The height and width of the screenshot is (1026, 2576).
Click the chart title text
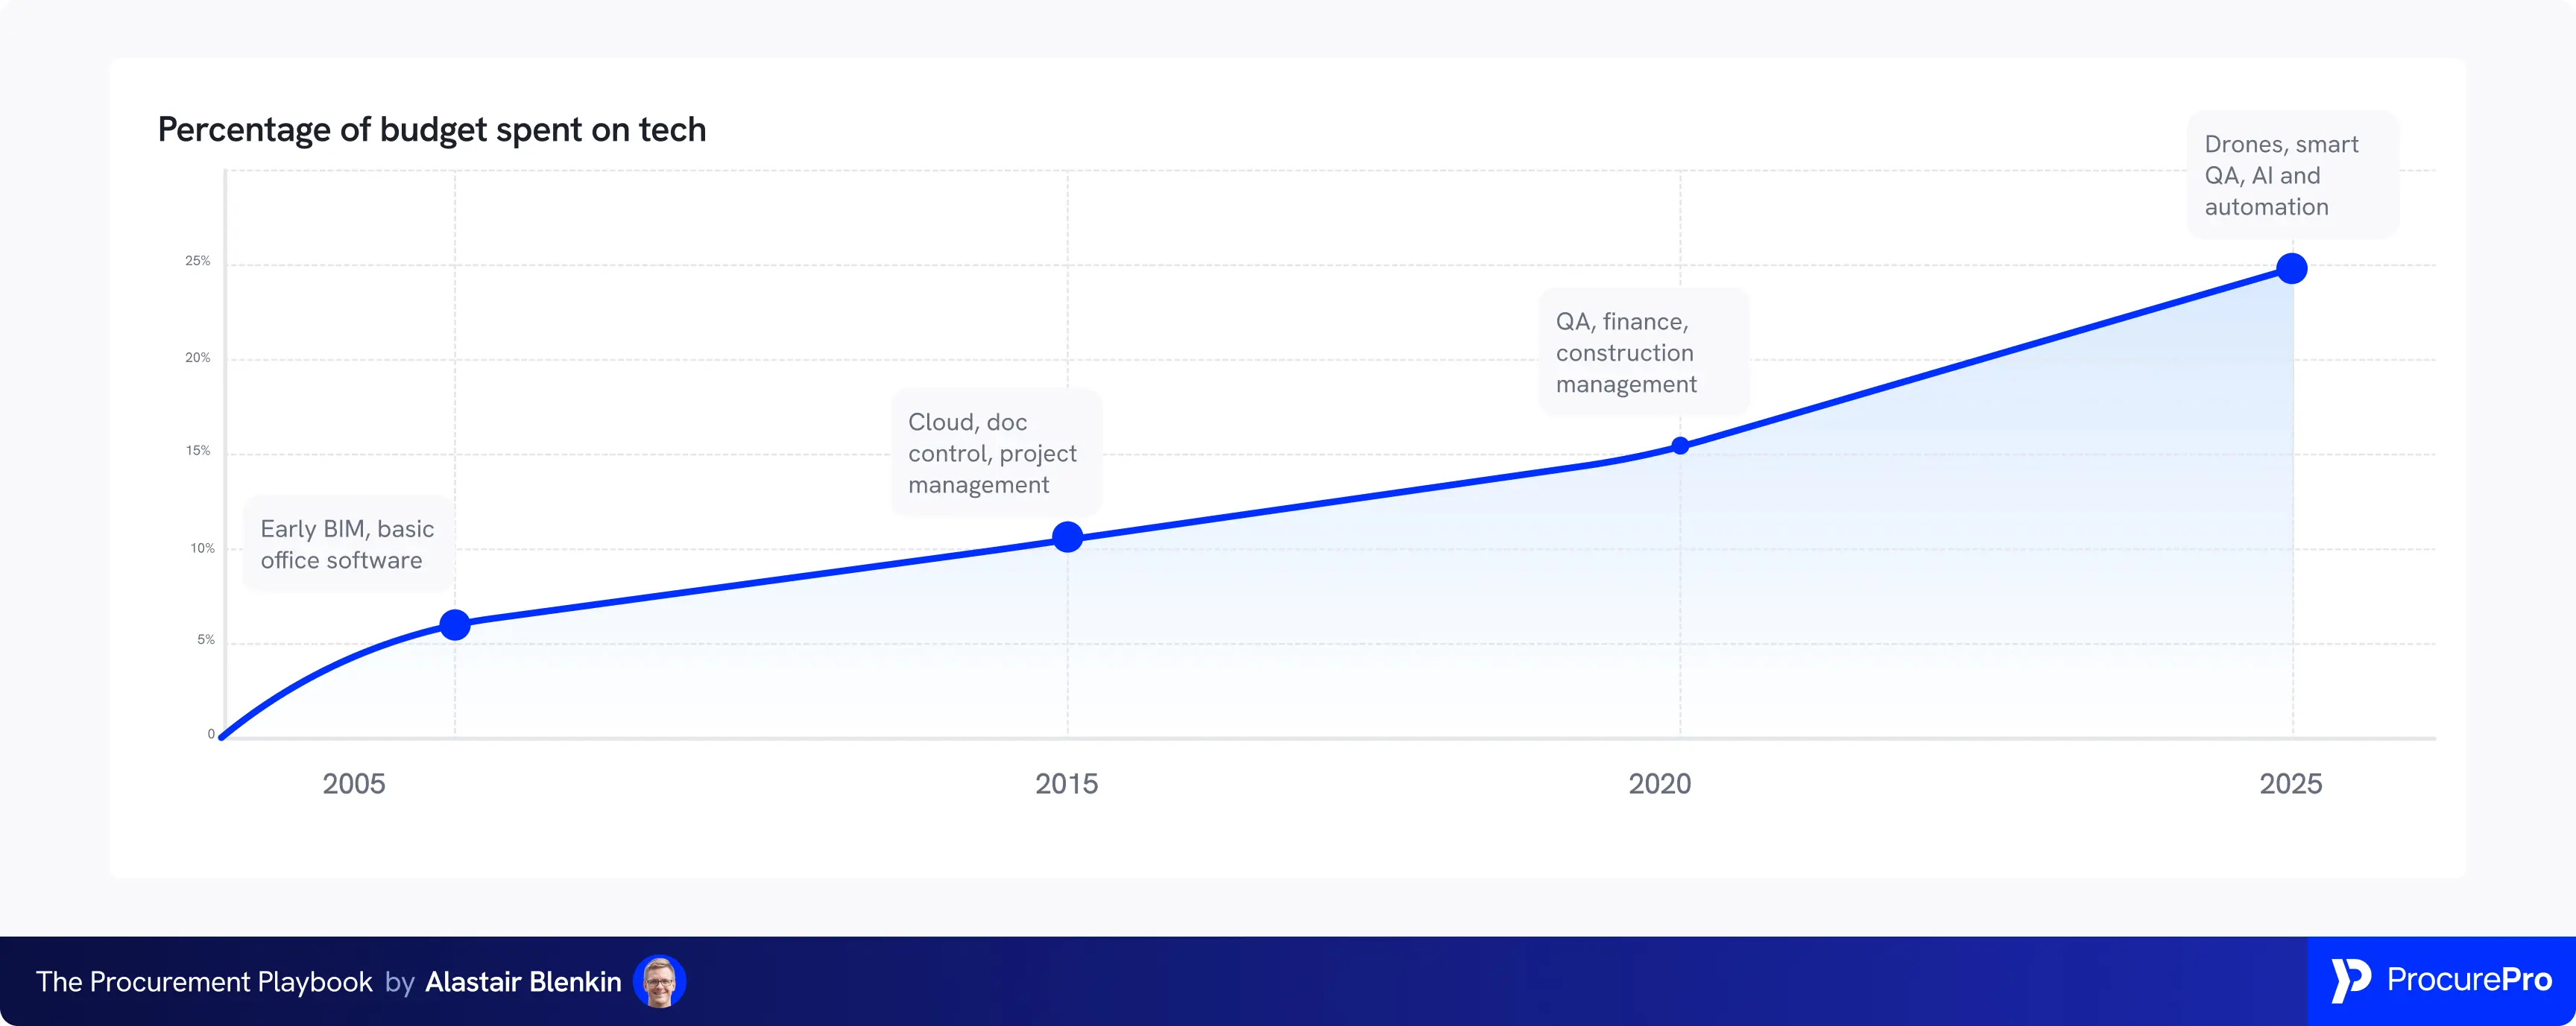[431, 130]
